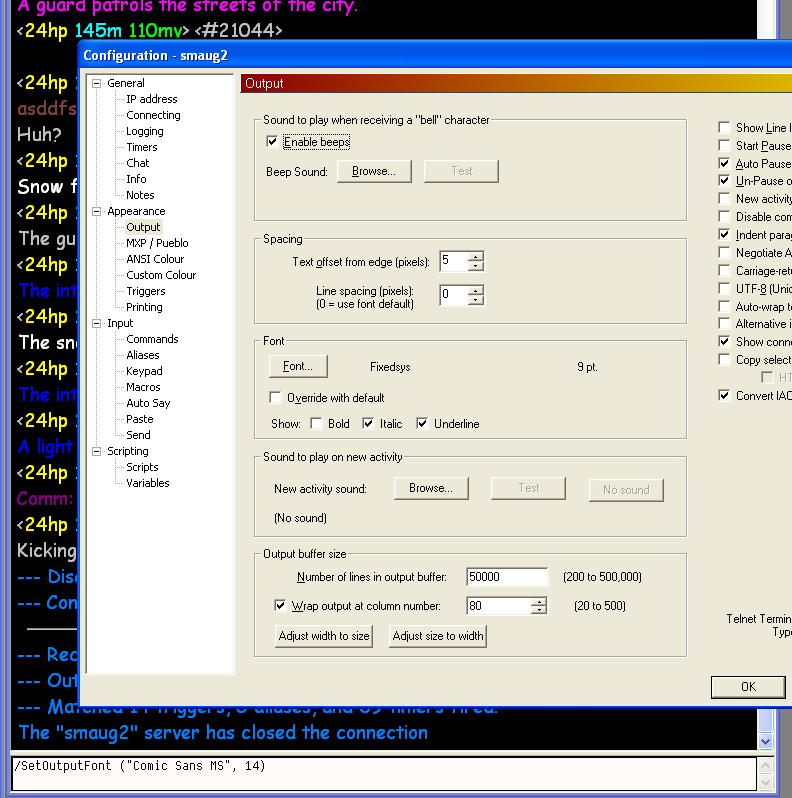Browse for a new activity sound

431,489
